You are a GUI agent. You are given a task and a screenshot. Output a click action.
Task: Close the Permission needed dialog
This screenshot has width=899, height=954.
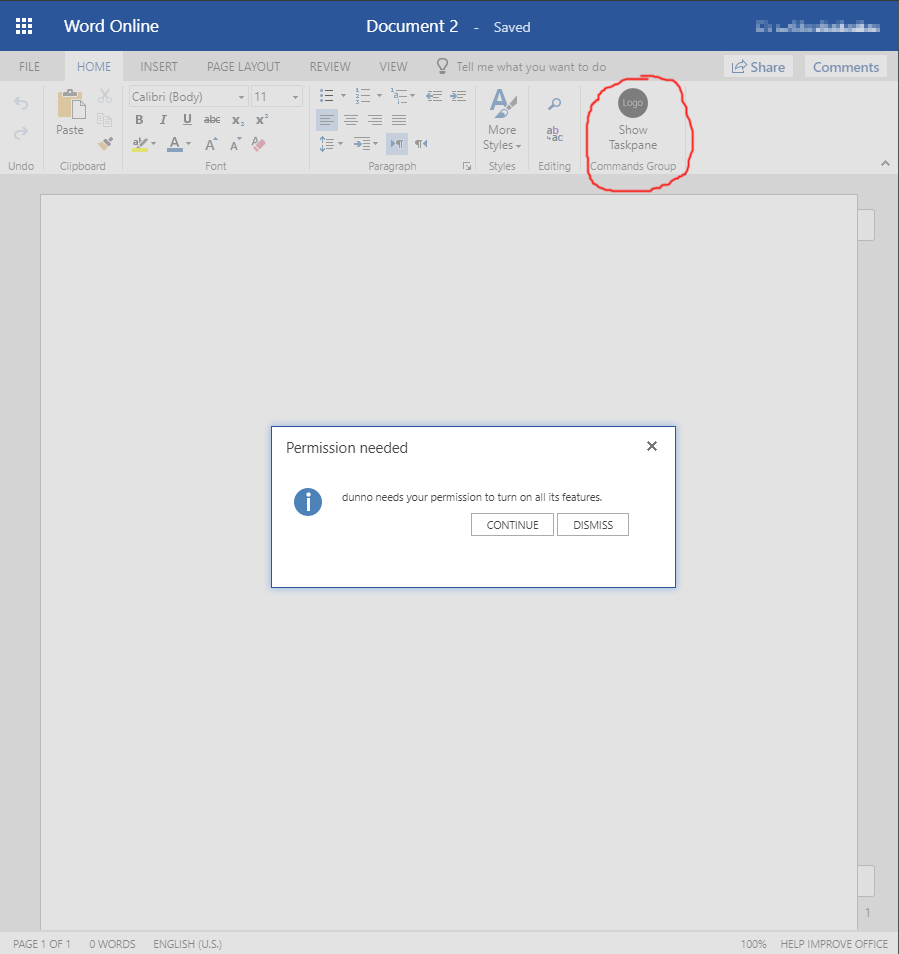(x=652, y=446)
